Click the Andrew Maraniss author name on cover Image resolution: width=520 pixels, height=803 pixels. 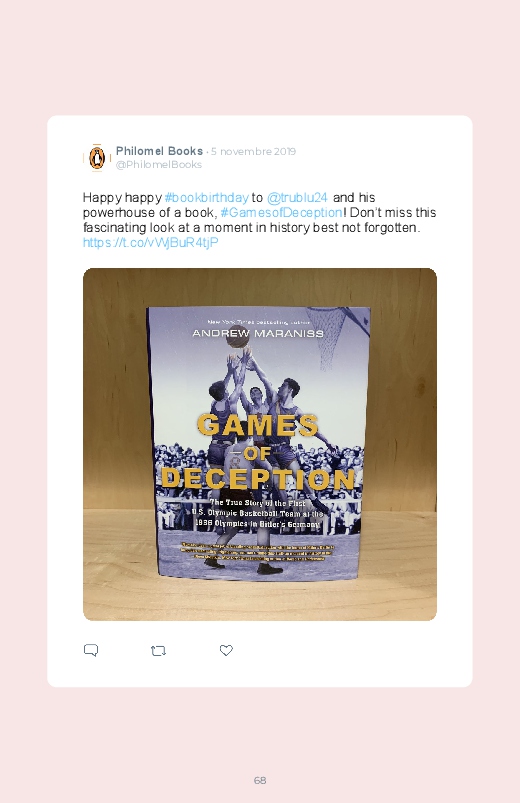click(x=258, y=333)
